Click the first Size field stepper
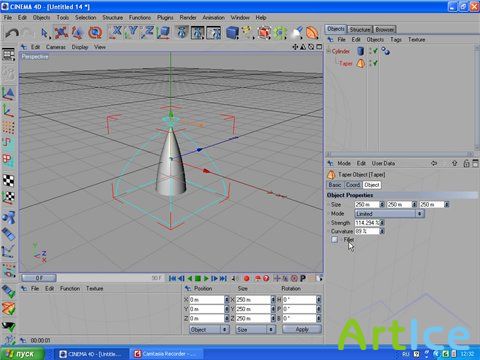Image resolution: width=480 pixels, height=360 pixels. (x=382, y=204)
